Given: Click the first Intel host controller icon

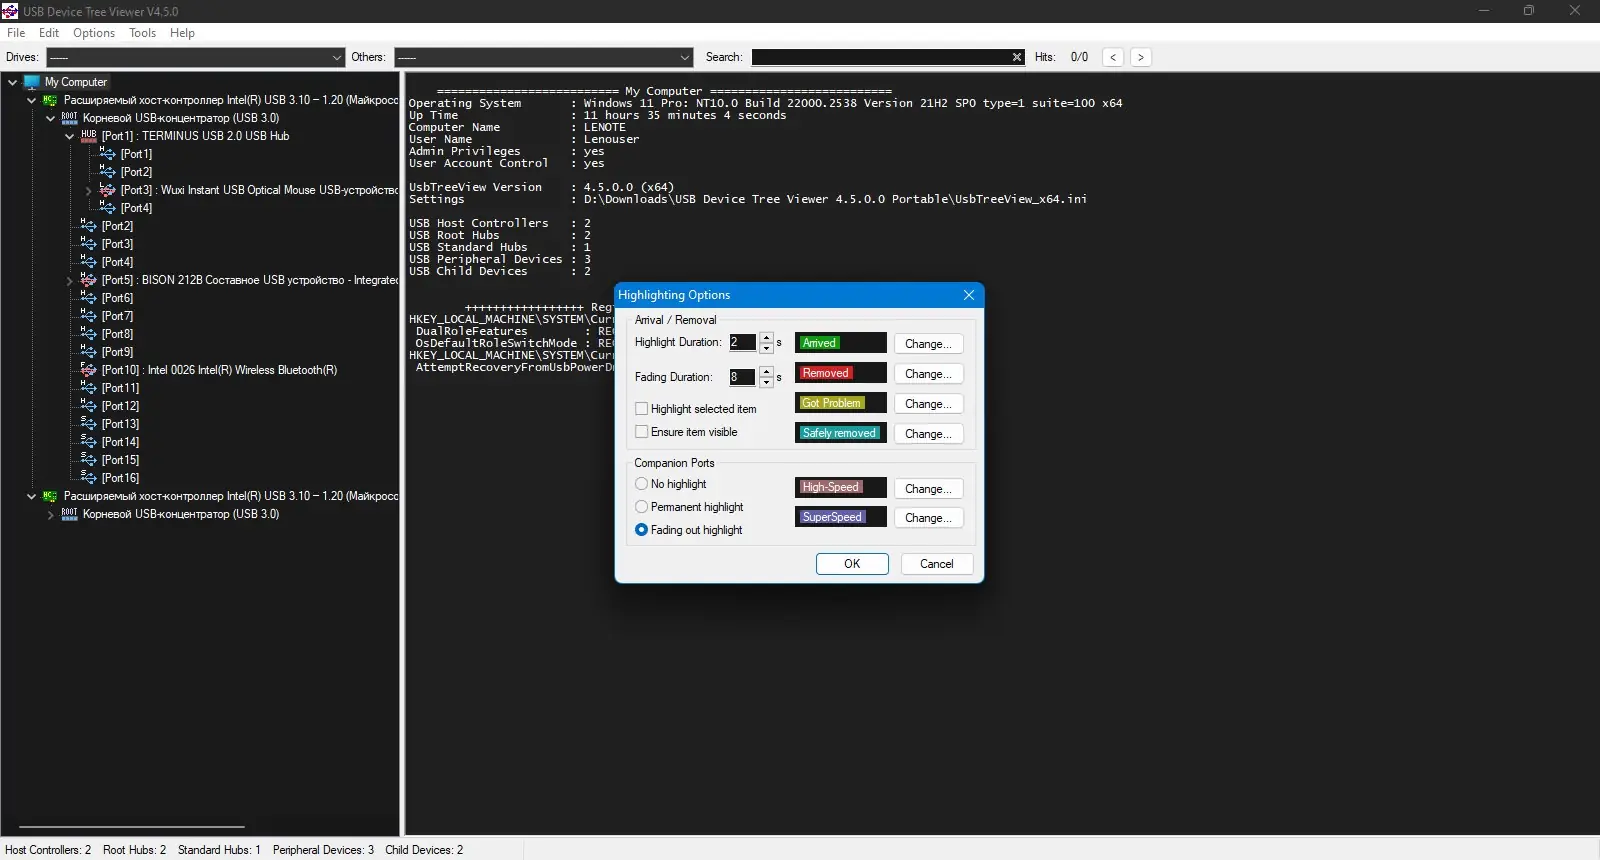Looking at the screenshot, I should click(50, 100).
